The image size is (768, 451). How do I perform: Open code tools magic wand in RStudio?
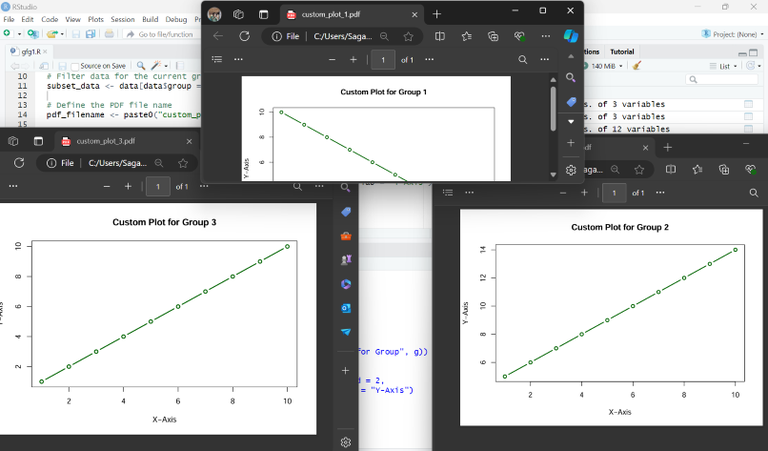[x=156, y=65]
